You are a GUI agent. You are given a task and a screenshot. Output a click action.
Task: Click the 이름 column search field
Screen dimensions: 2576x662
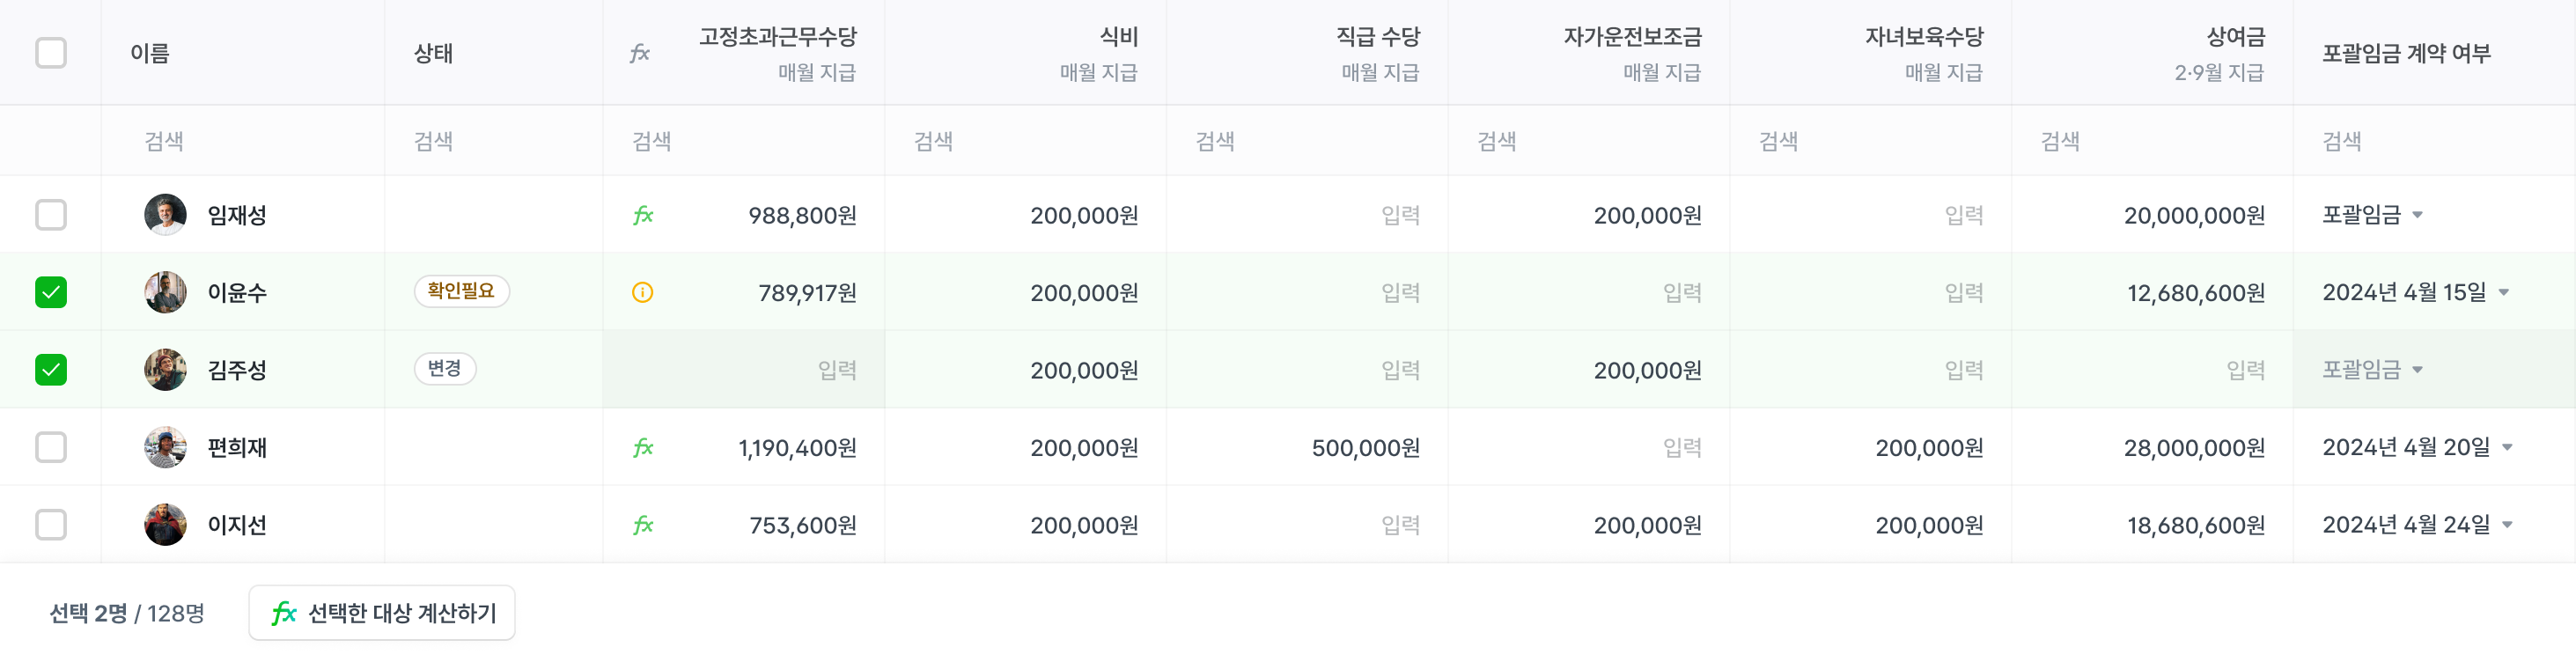click(x=242, y=141)
